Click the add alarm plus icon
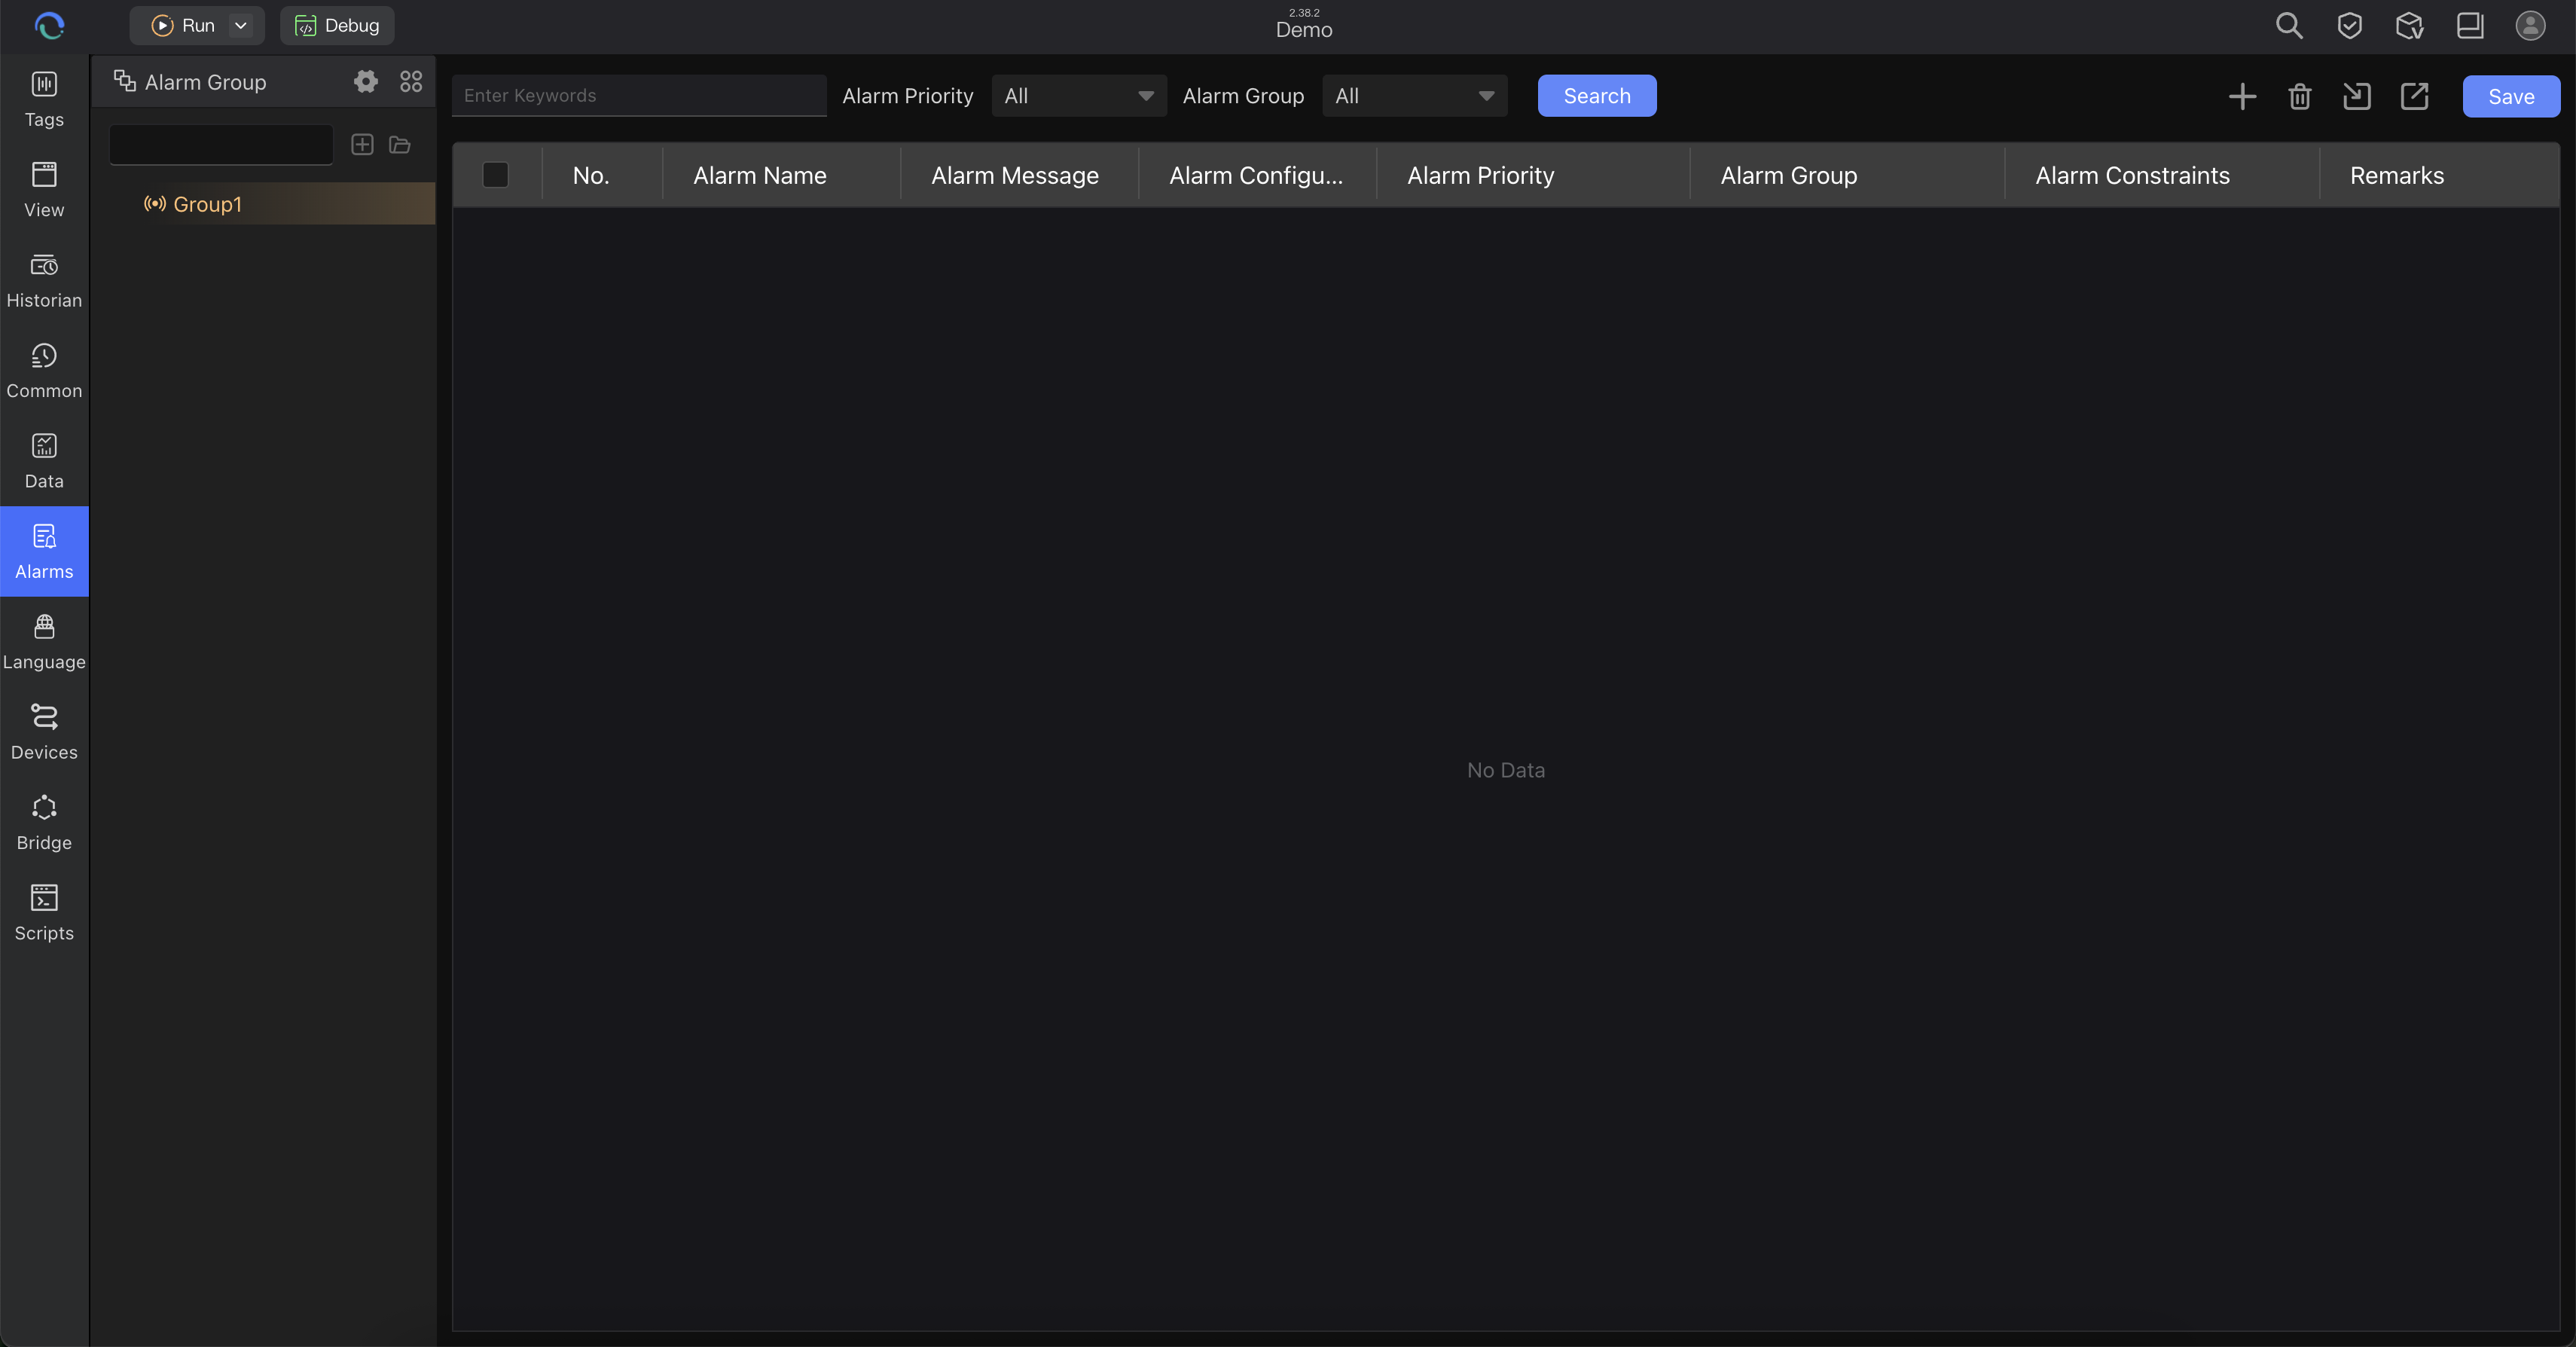Image resolution: width=2576 pixels, height=1347 pixels. (x=2242, y=96)
